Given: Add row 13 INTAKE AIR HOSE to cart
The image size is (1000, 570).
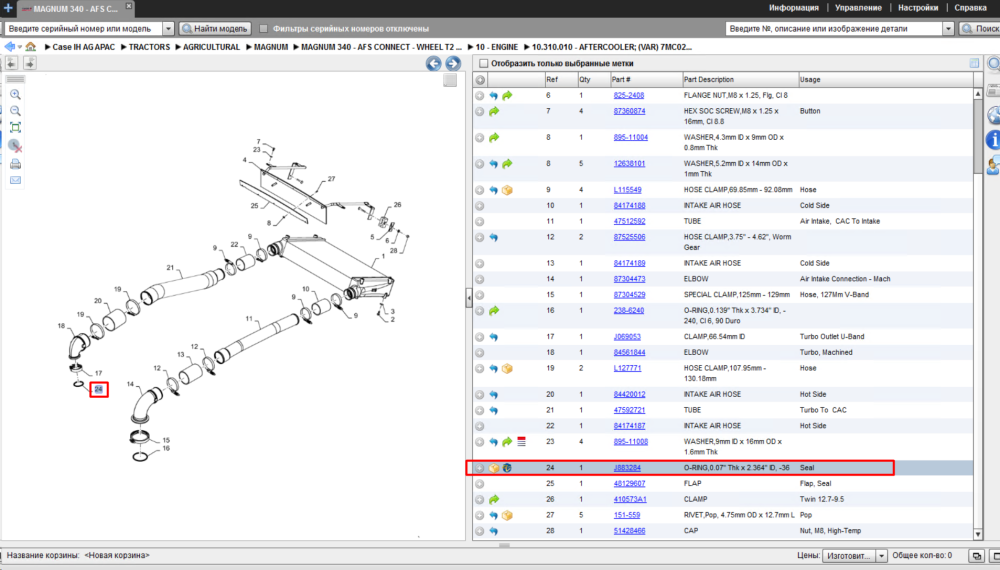Looking at the screenshot, I should point(480,263).
